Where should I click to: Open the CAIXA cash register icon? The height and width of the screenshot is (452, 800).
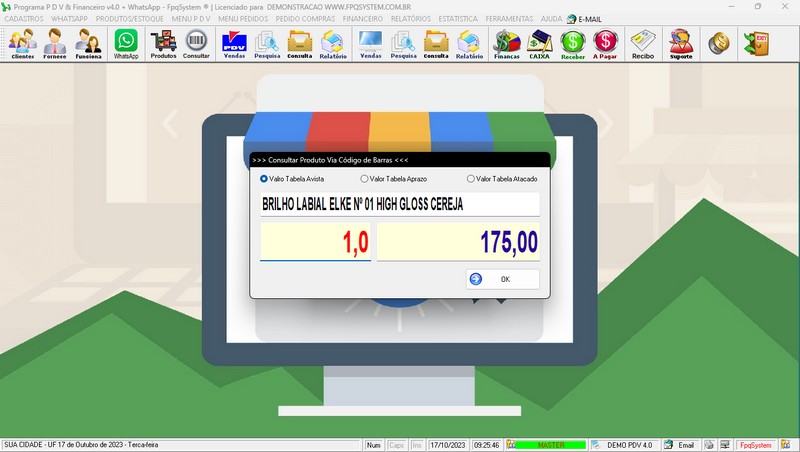click(x=540, y=44)
